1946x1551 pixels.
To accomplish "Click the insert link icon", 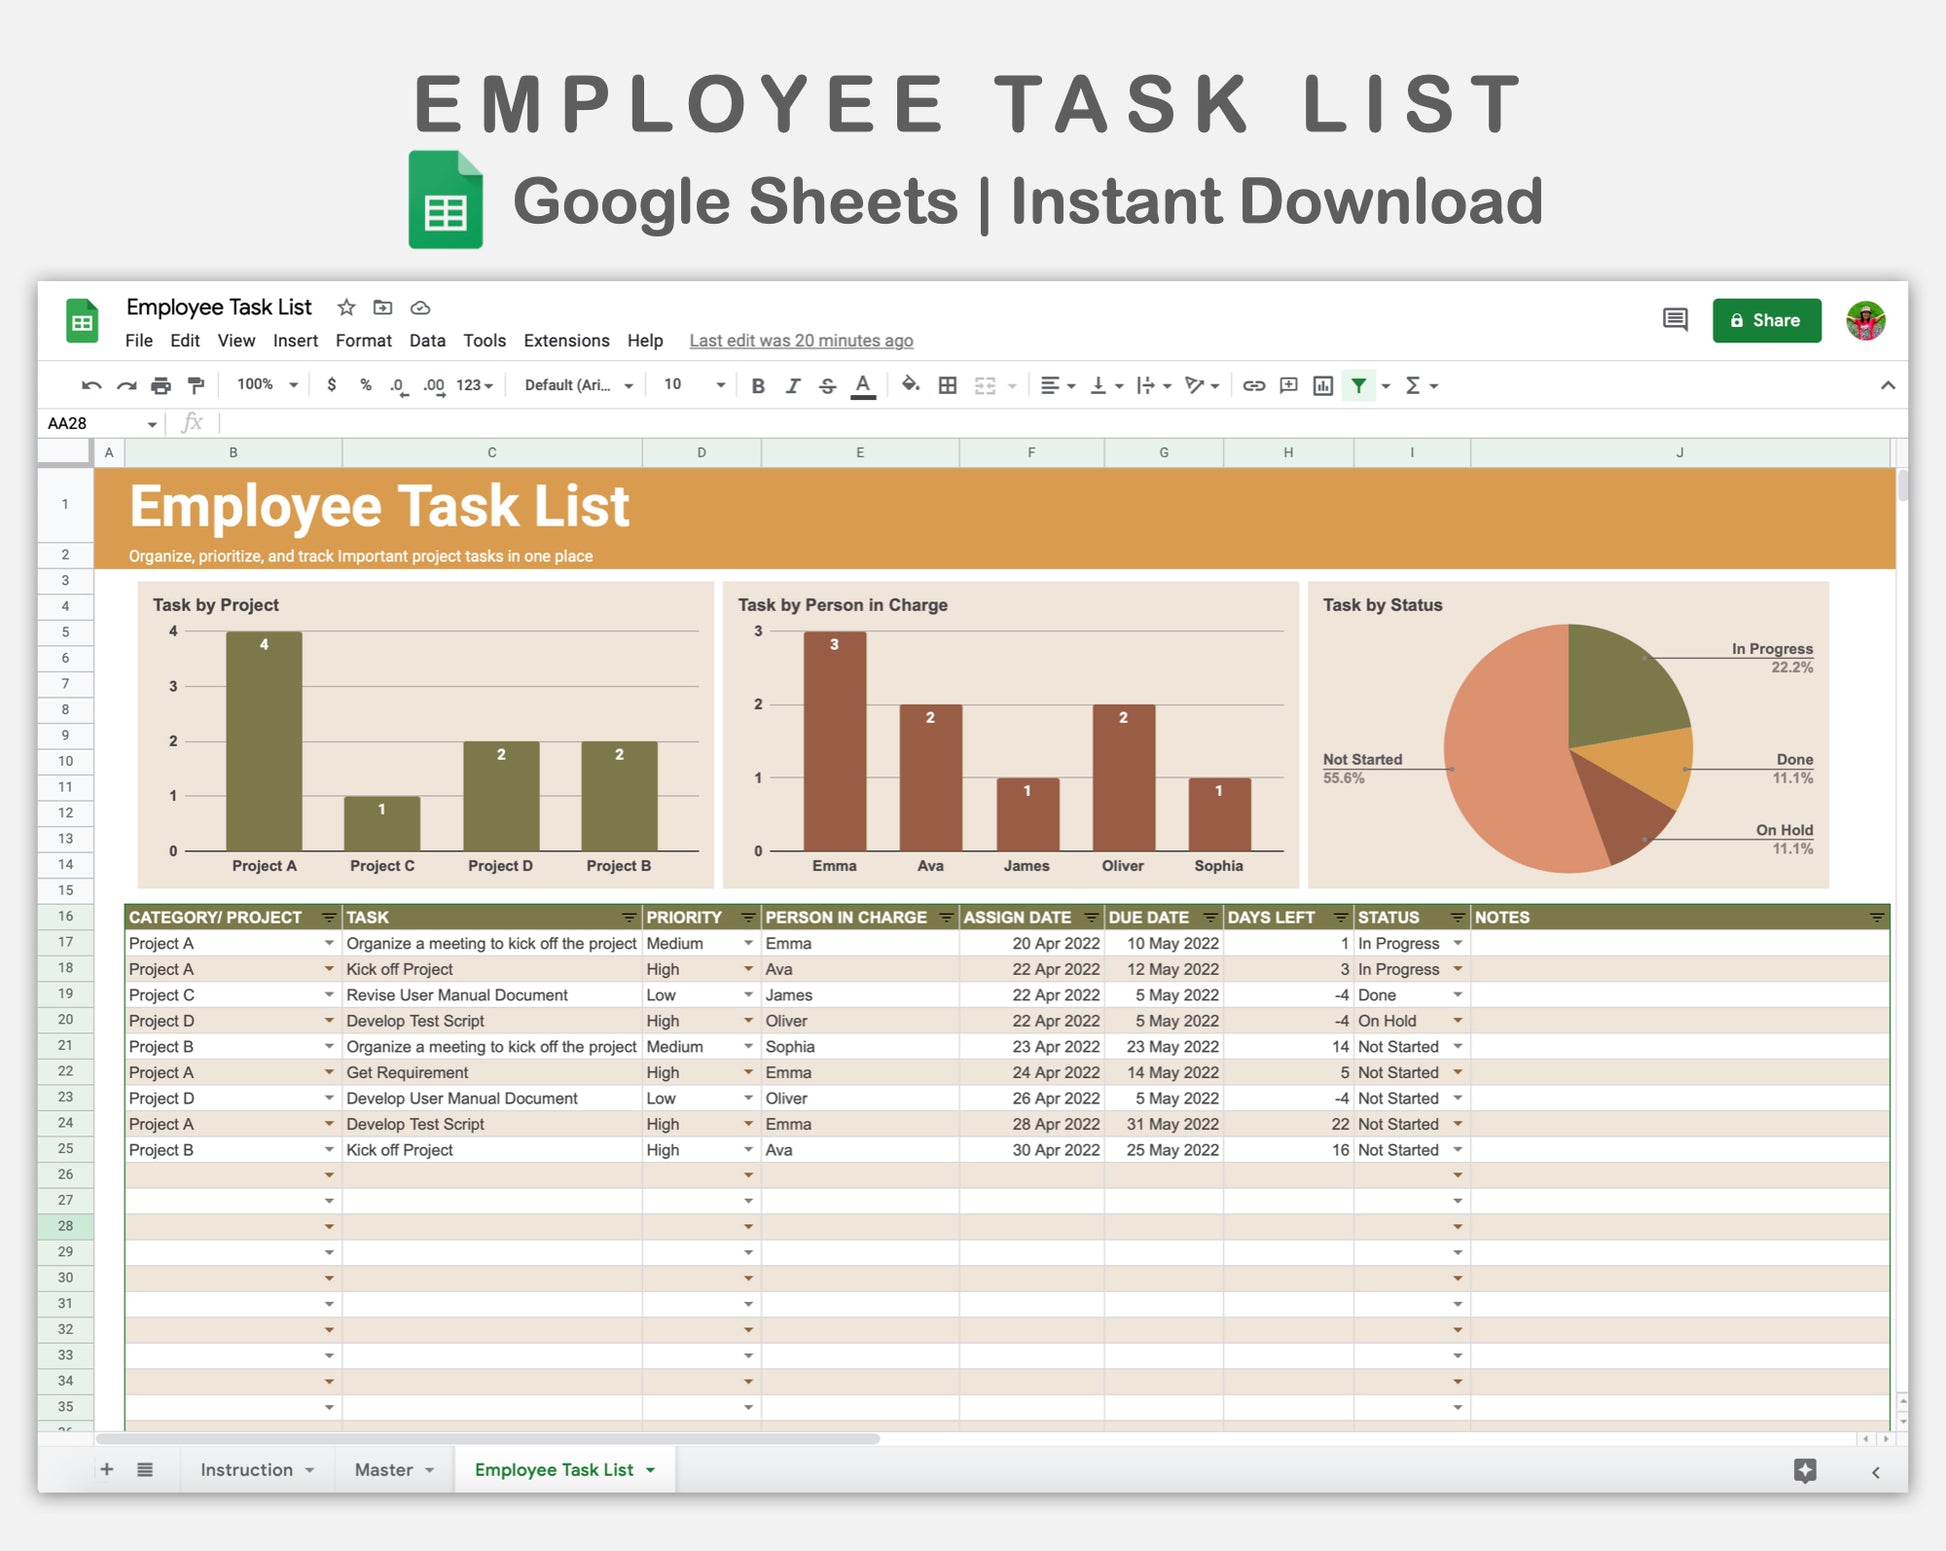I will click(1253, 385).
